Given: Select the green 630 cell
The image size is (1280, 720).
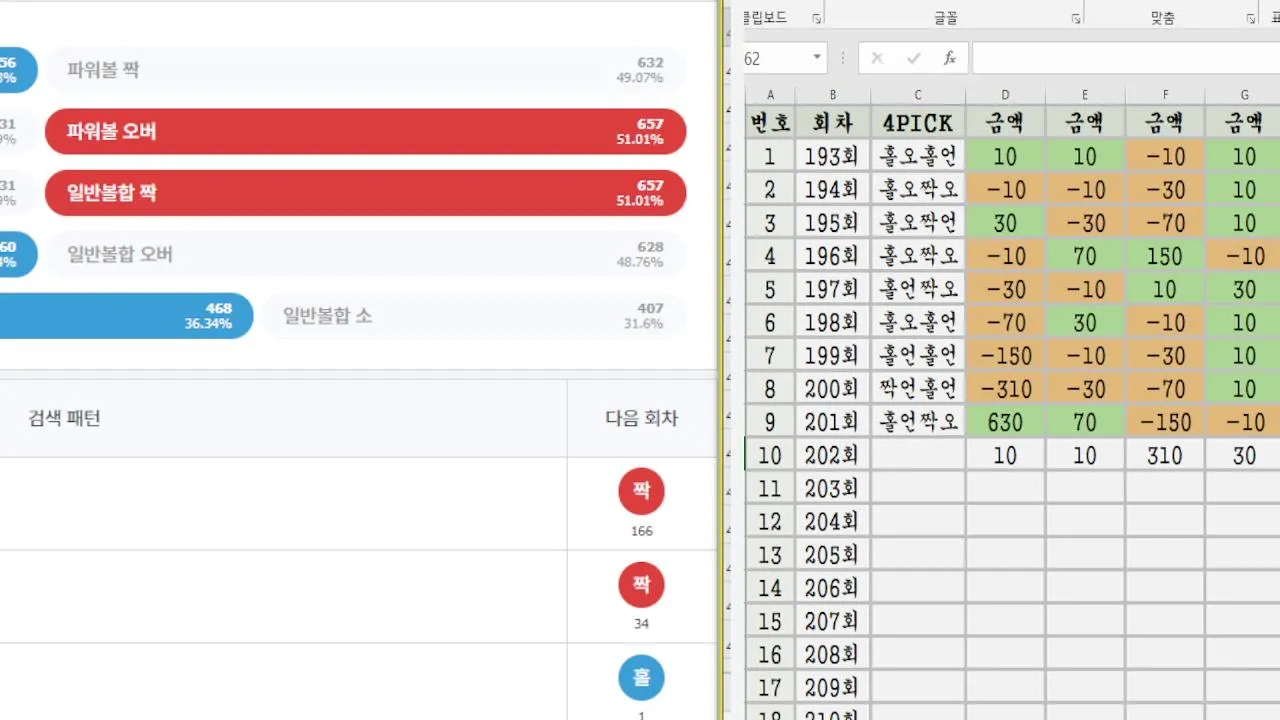Looking at the screenshot, I should 1005,422.
